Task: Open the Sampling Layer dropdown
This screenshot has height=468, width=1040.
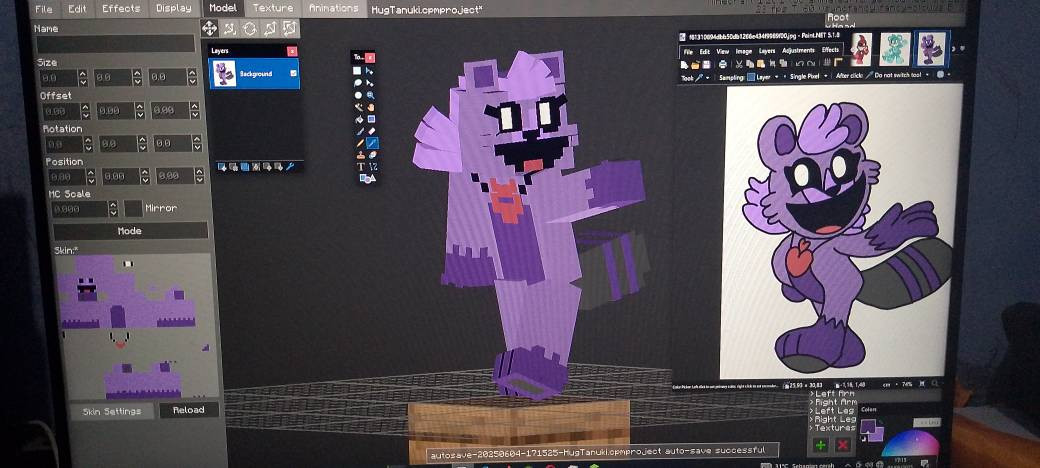Action: point(763,78)
